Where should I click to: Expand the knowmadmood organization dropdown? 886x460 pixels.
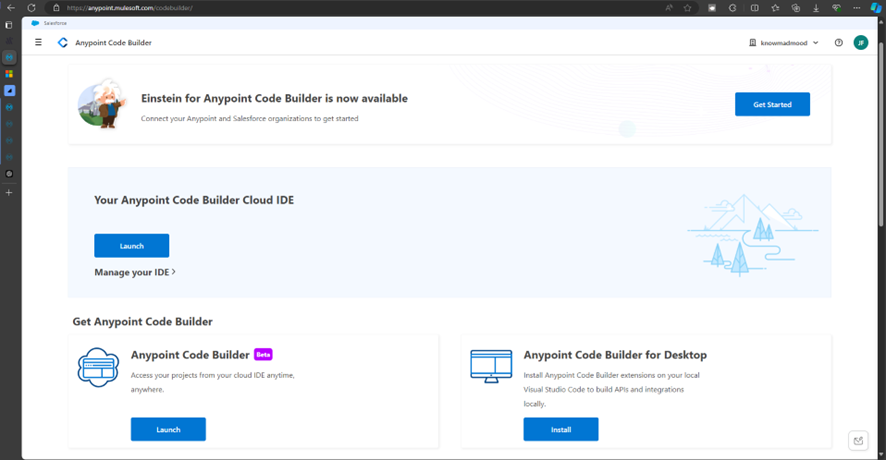click(x=815, y=43)
